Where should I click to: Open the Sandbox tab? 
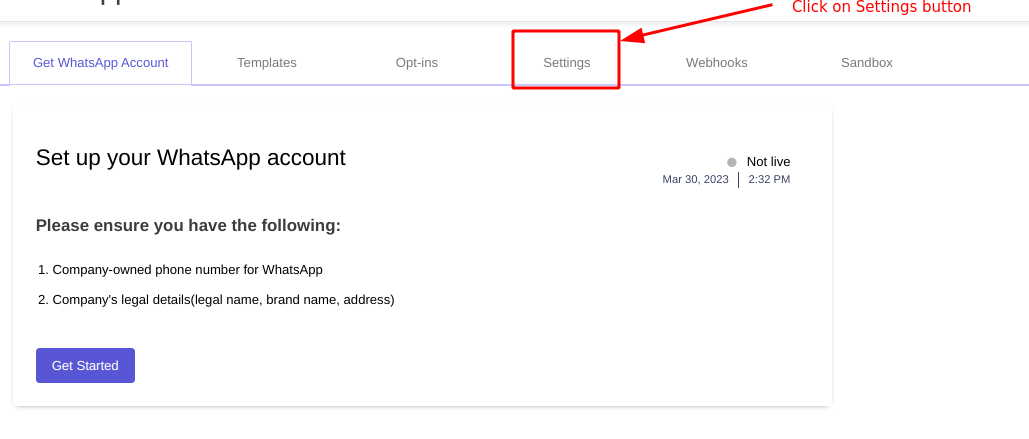[866, 63]
